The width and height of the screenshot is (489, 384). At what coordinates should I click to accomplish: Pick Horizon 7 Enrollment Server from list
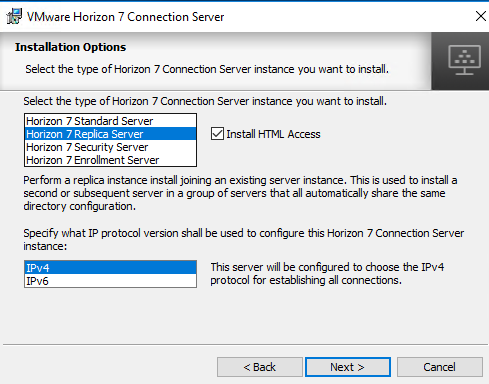tap(110, 160)
